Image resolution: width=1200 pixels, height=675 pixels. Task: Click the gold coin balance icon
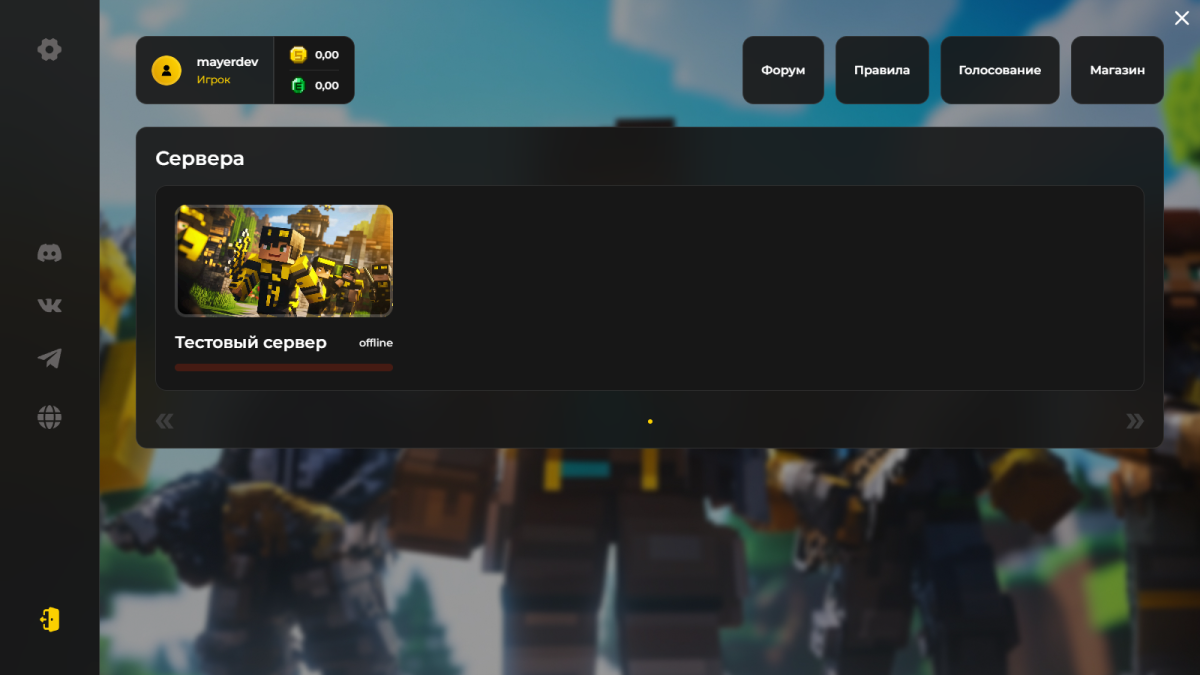[x=298, y=55]
